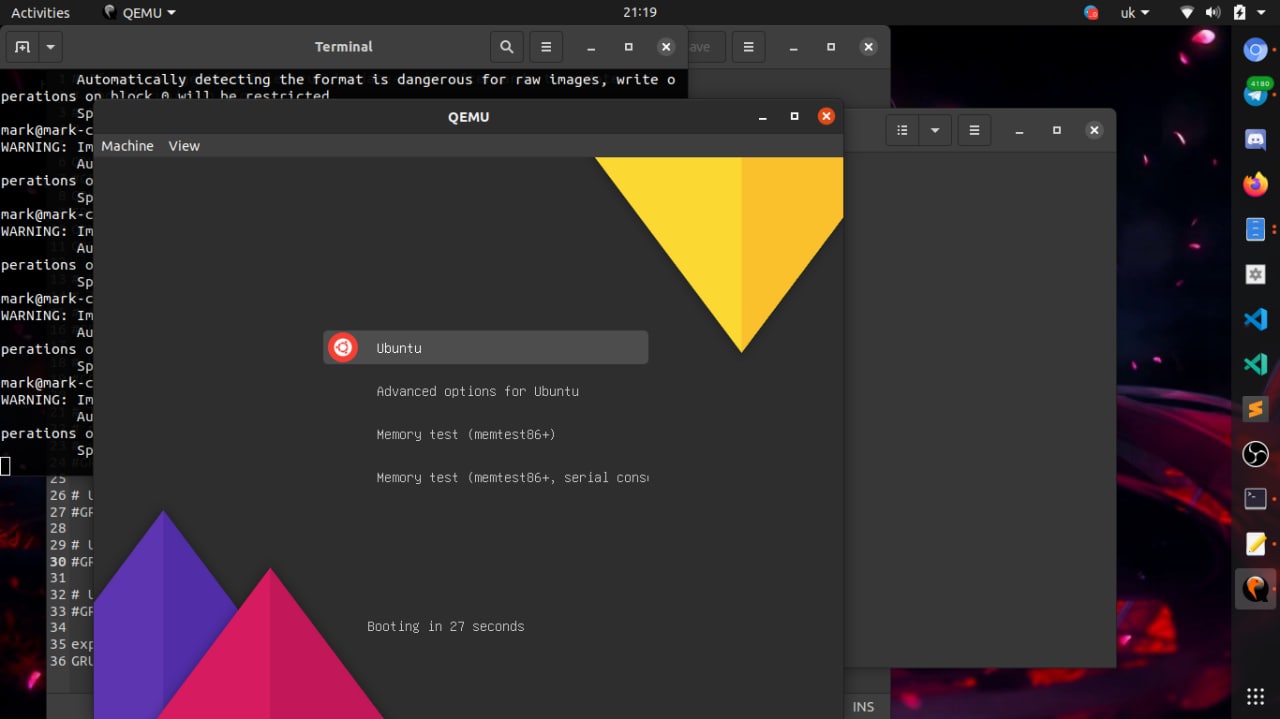The width and height of the screenshot is (1280, 719).
Task: Show all applications grid
Action: [x=1255, y=696]
